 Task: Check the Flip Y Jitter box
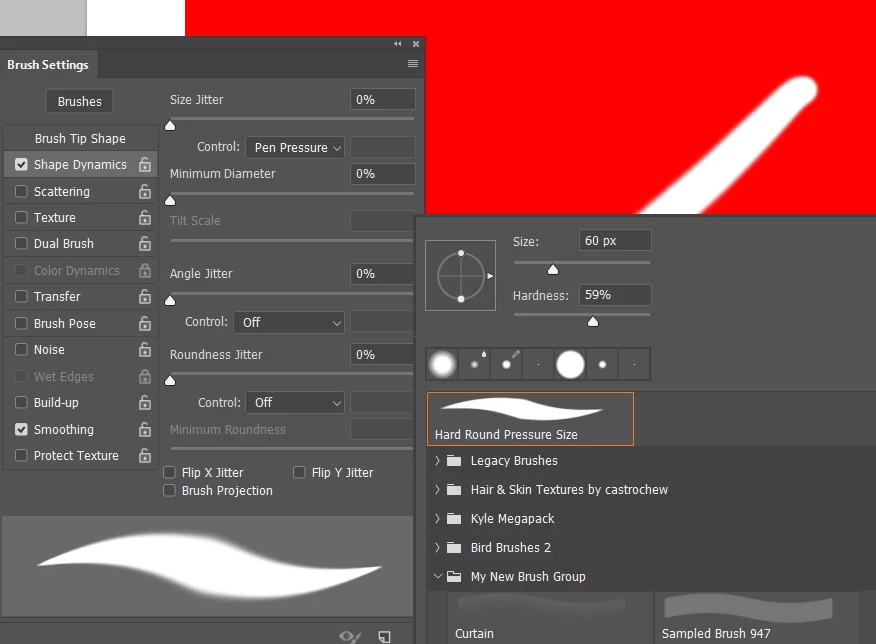click(x=299, y=473)
